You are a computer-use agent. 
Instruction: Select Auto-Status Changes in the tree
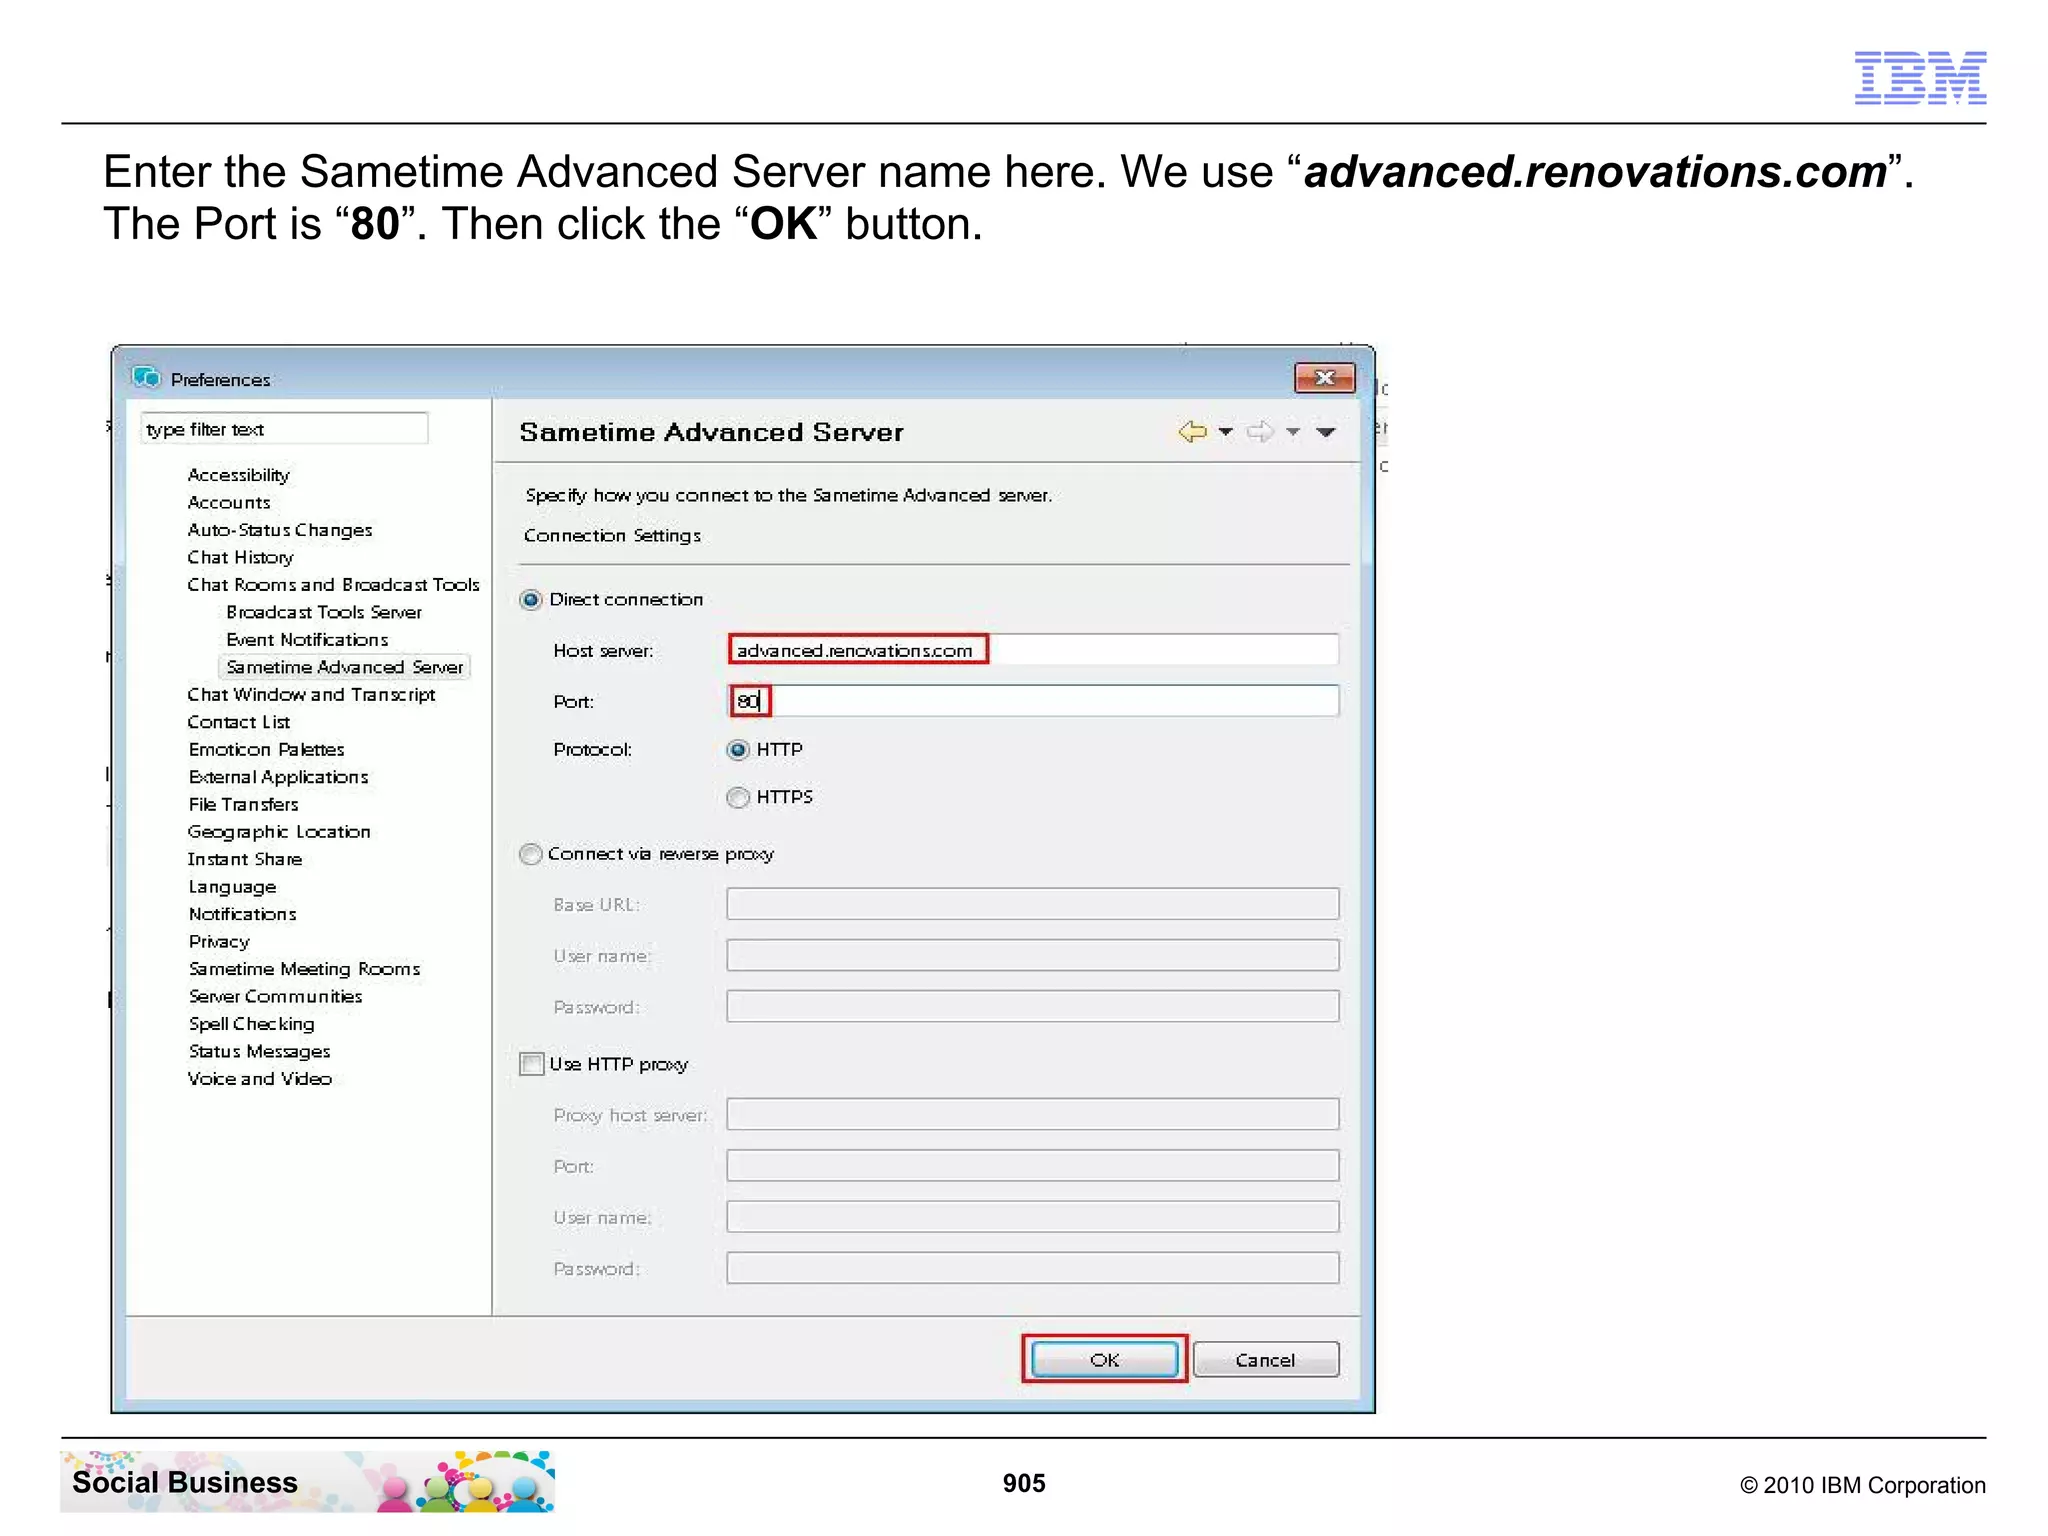[x=280, y=530]
